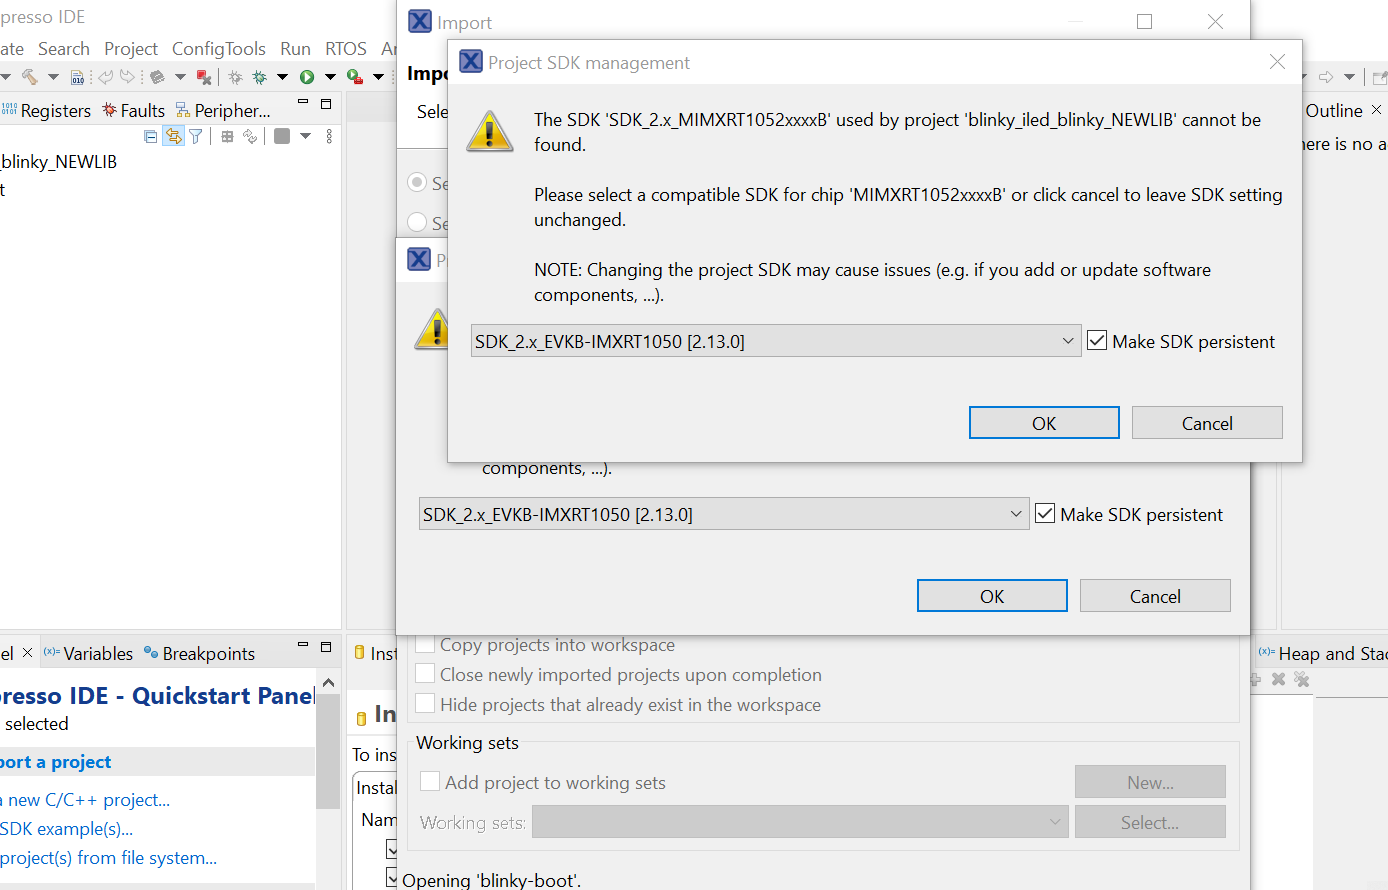The height and width of the screenshot is (890, 1388).
Task: Click the Build hammer icon in toolbar
Action: point(28,77)
